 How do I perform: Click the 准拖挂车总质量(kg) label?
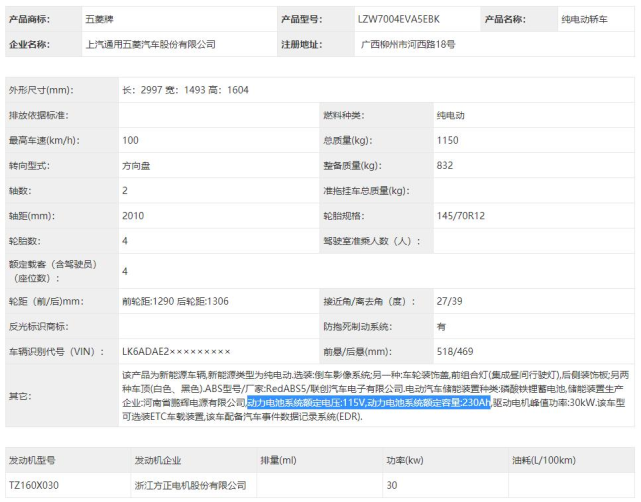pos(366,190)
